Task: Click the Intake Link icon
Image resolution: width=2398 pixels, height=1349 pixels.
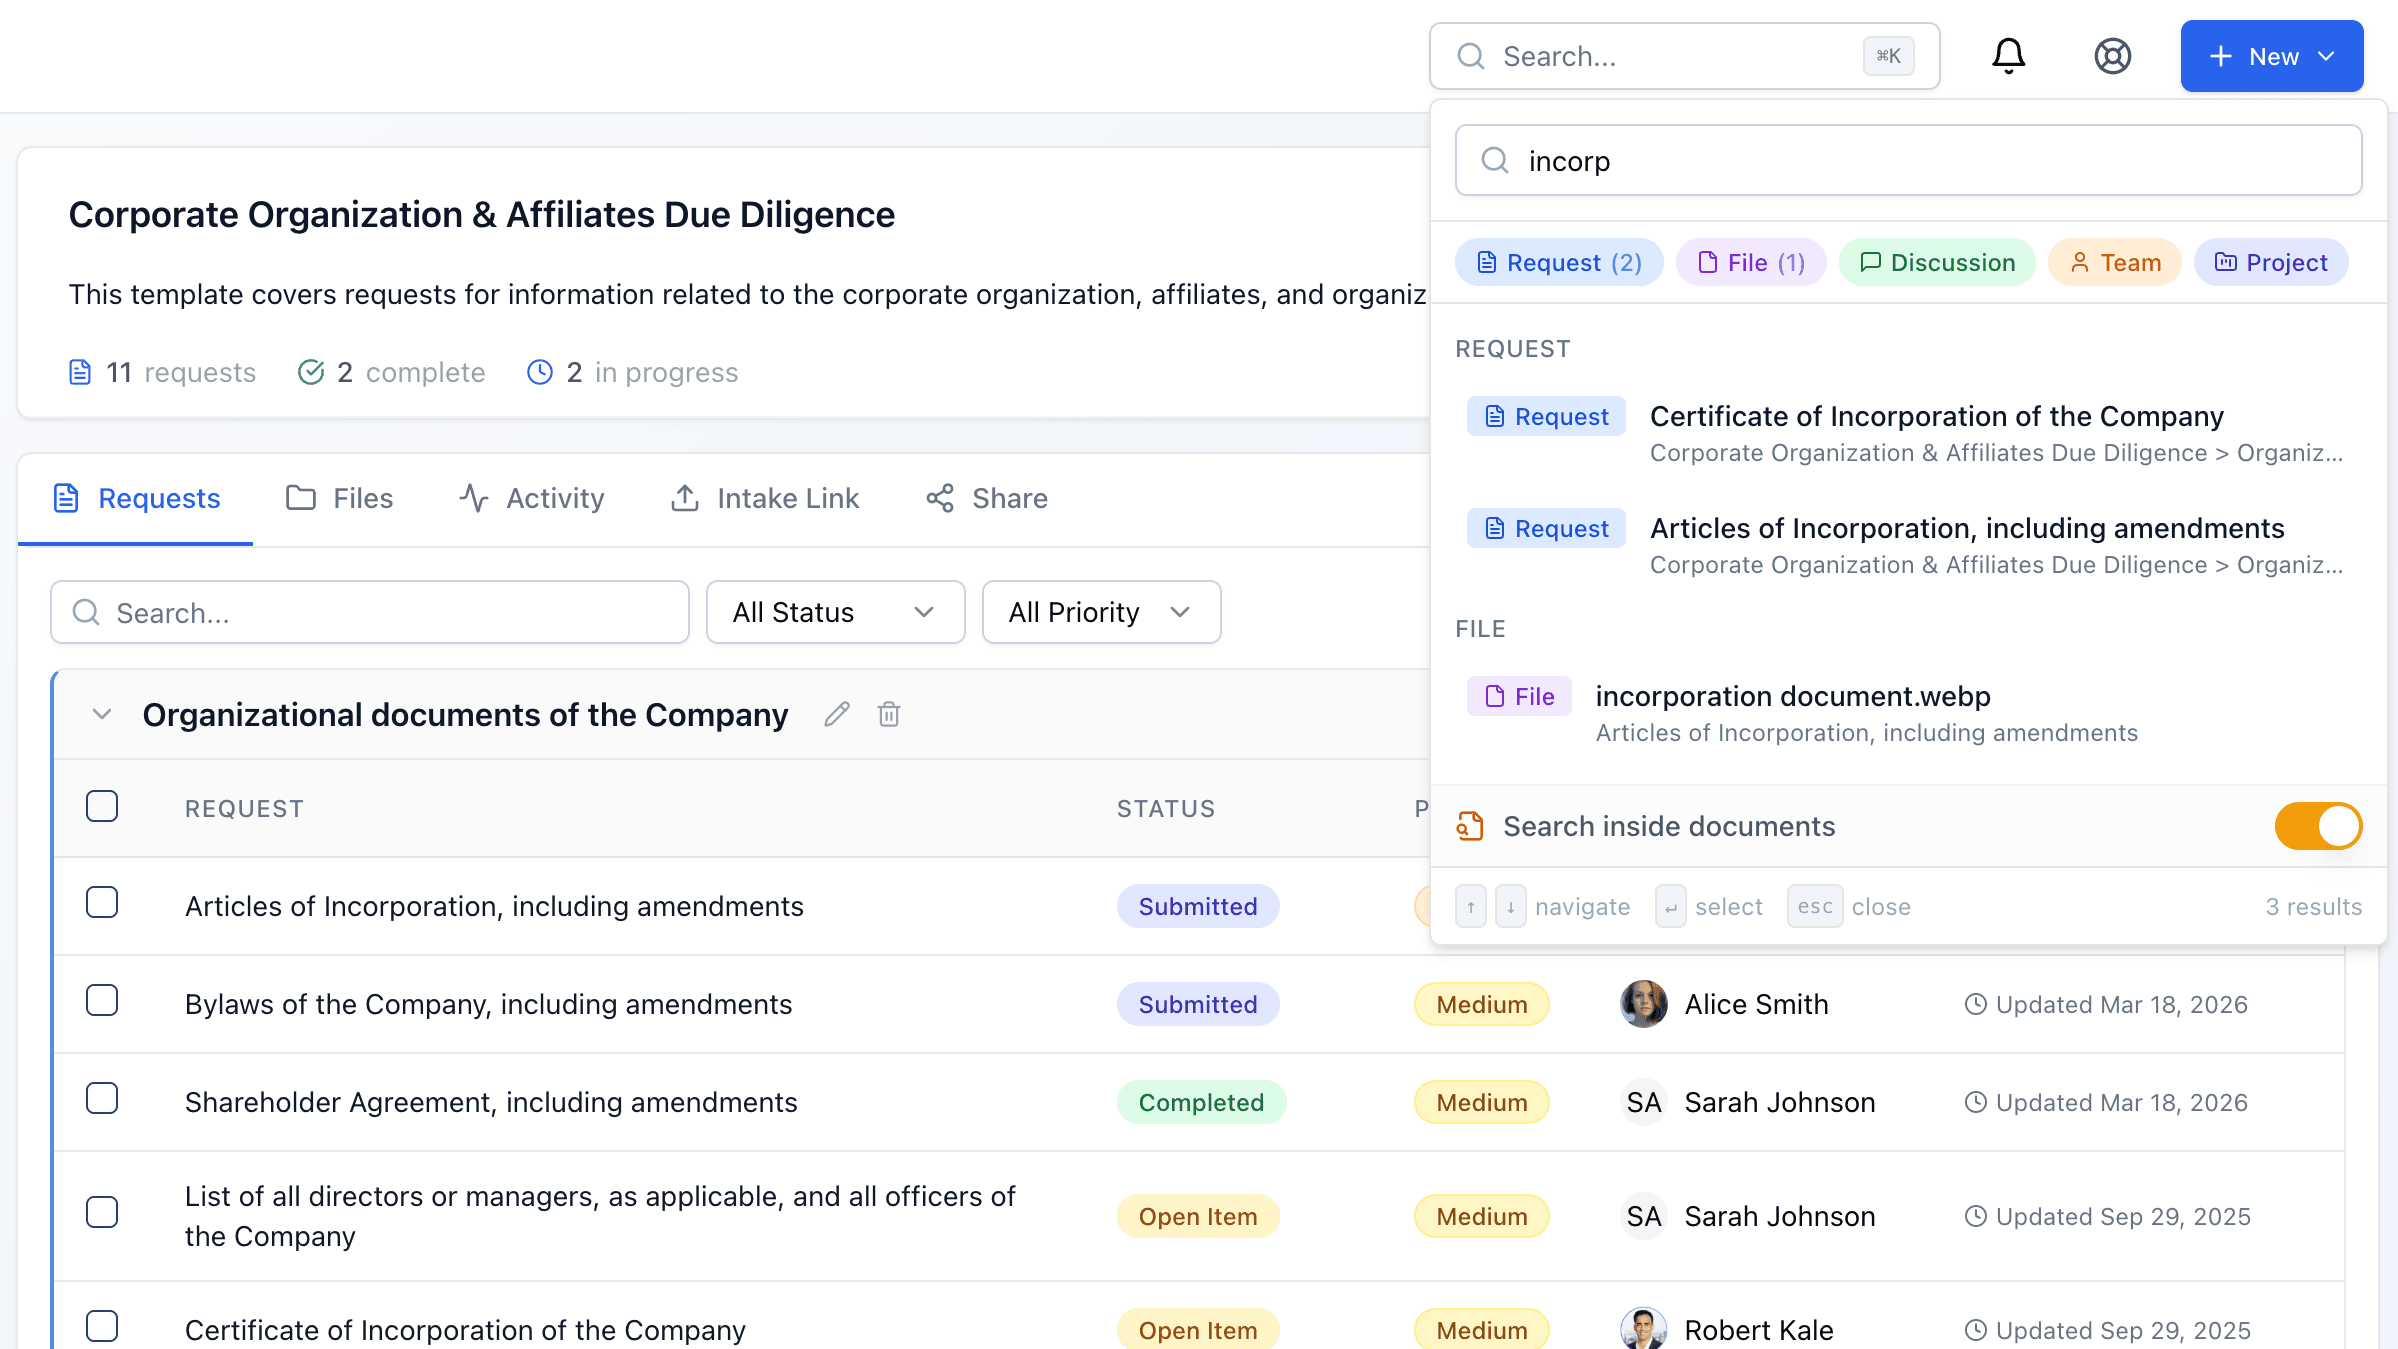Action: click(x=684, y=498)
